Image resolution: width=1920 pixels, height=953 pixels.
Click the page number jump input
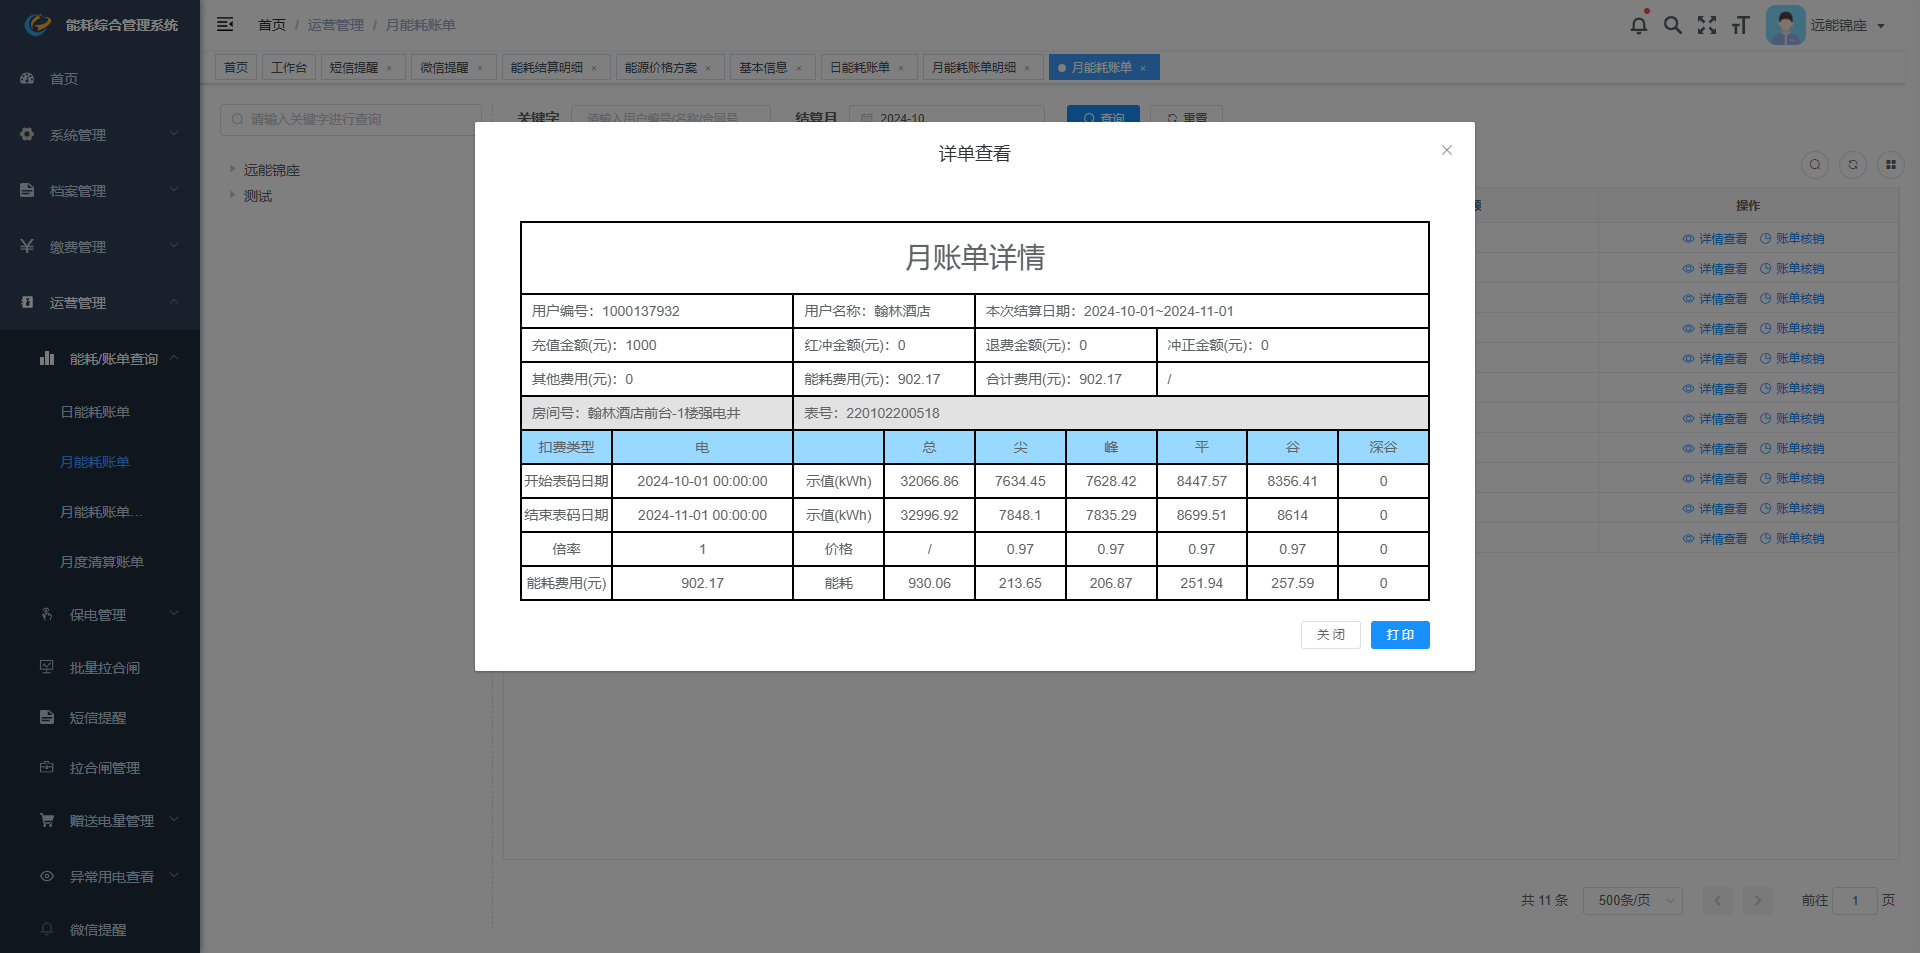click(1854, 900)
